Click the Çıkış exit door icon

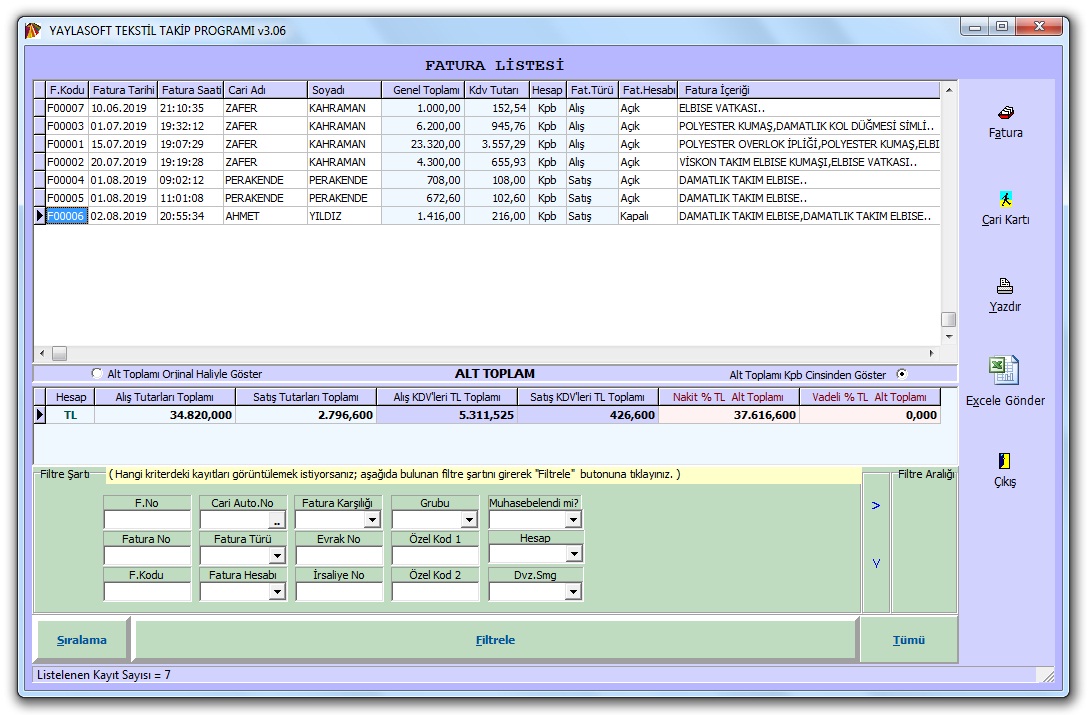[1004, 461]
